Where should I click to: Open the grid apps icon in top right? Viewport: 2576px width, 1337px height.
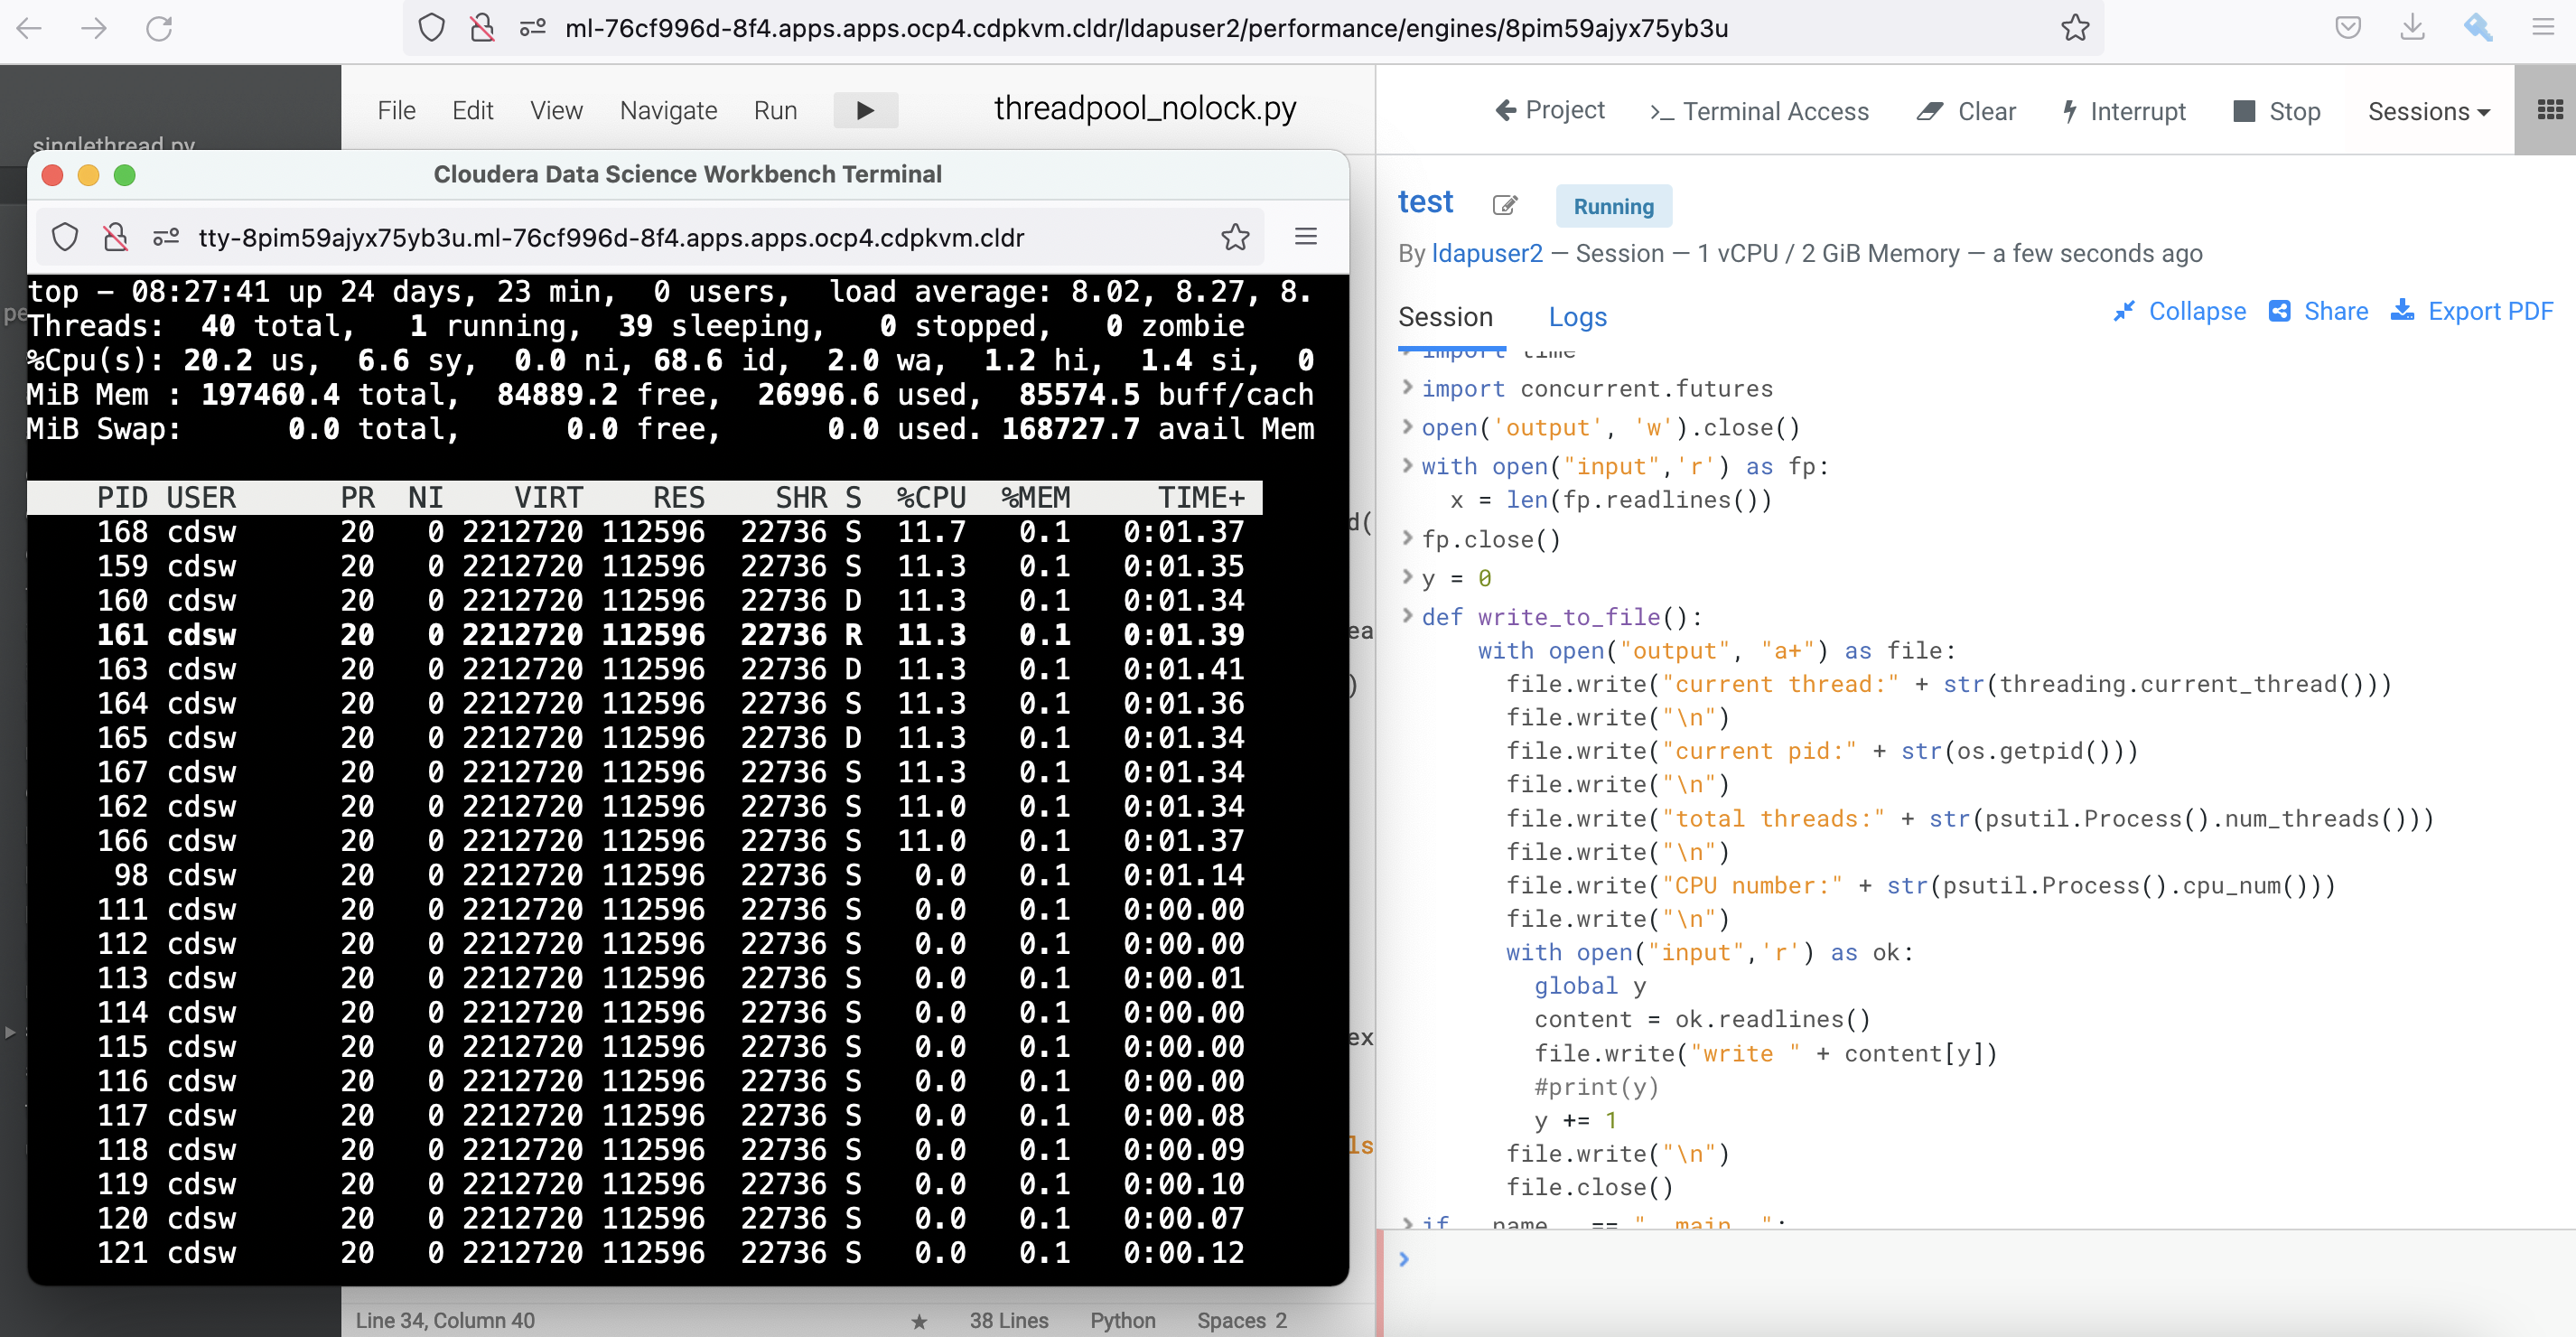pos(2549,110)
